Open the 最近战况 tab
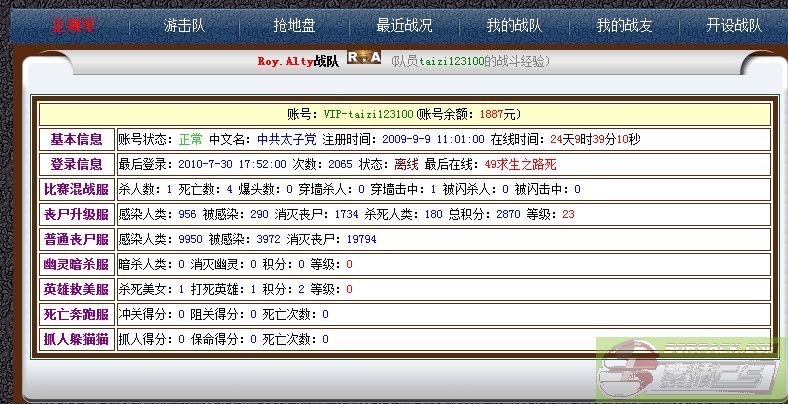The width and height of the screenshot is (788, 404). 404,26
